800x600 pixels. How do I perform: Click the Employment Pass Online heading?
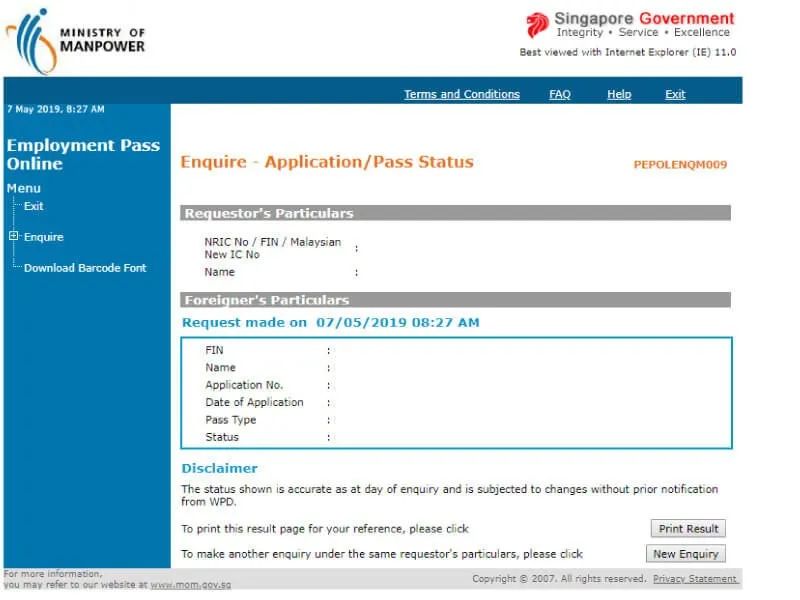click(83, 154)
